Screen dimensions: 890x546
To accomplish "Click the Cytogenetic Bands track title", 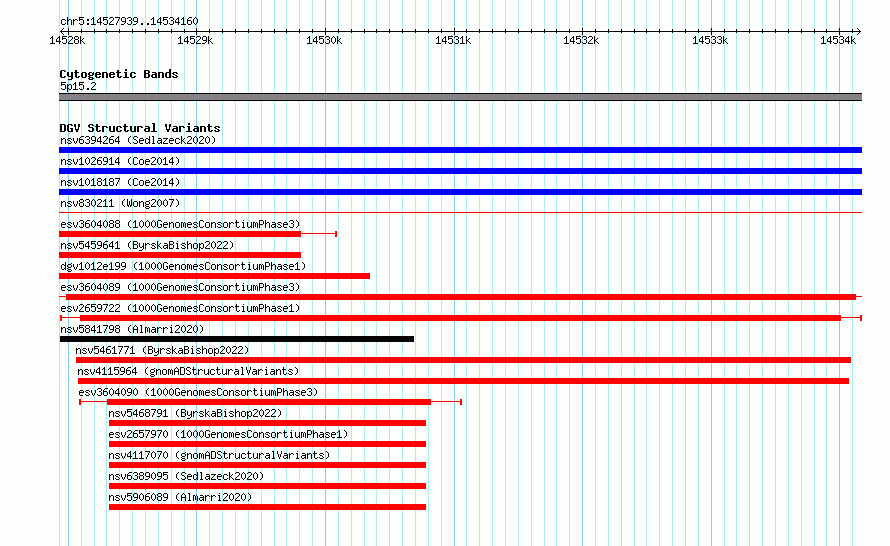I will click(119, 74).
